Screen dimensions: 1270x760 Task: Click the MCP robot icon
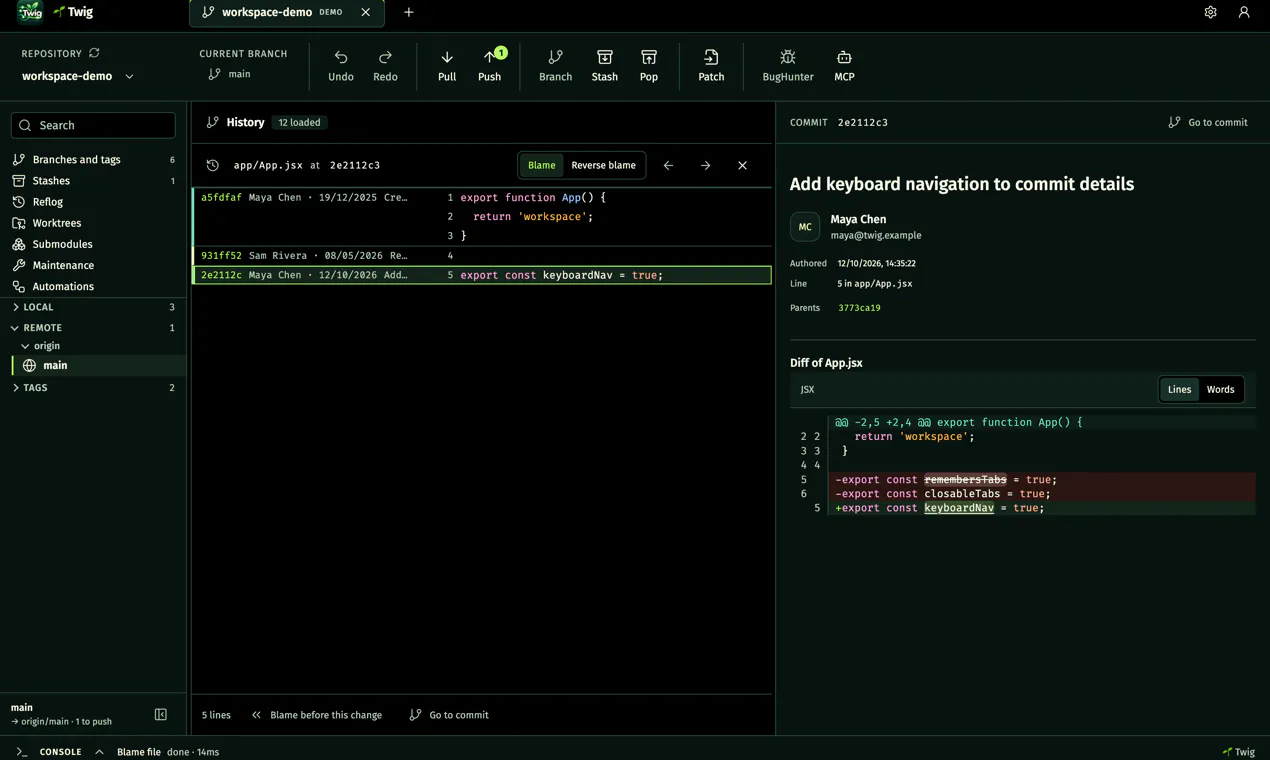tap(844, 57)
